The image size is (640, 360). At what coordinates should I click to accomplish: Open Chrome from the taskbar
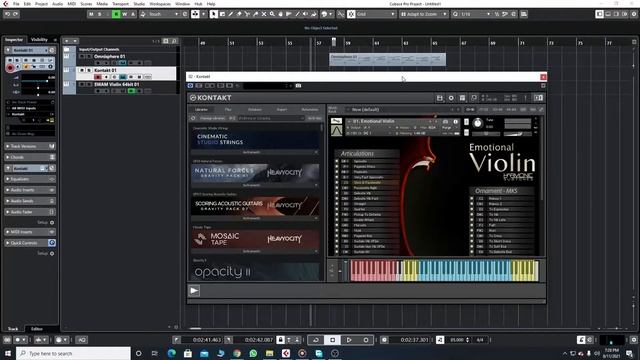click(x=237, y=353)
